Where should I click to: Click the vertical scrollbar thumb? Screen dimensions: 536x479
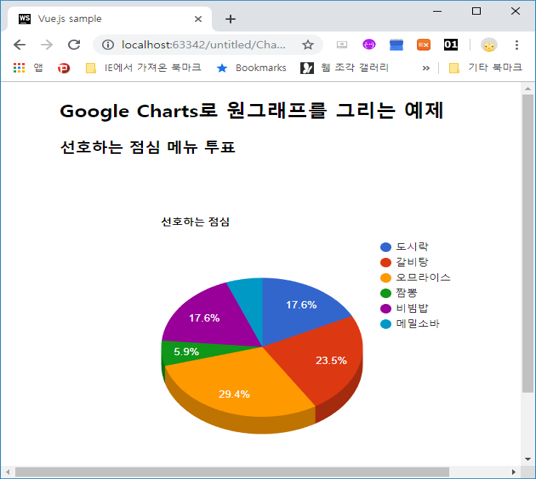coord(528,243)
